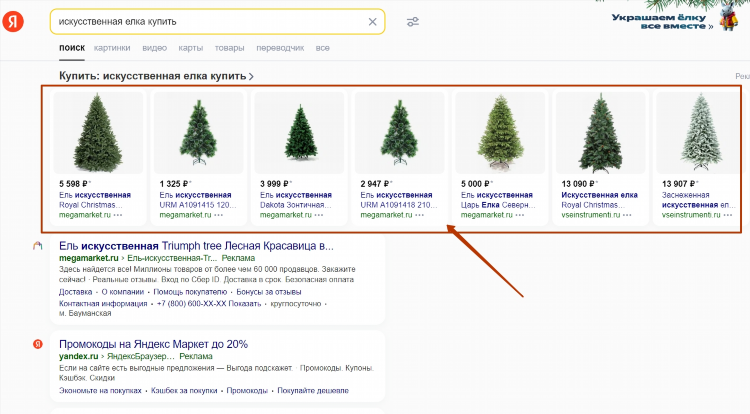Viewport: 750px width, 414px height.
Task: Open Ель искусственная Dakota Зонтичная title
Action: 296,200
